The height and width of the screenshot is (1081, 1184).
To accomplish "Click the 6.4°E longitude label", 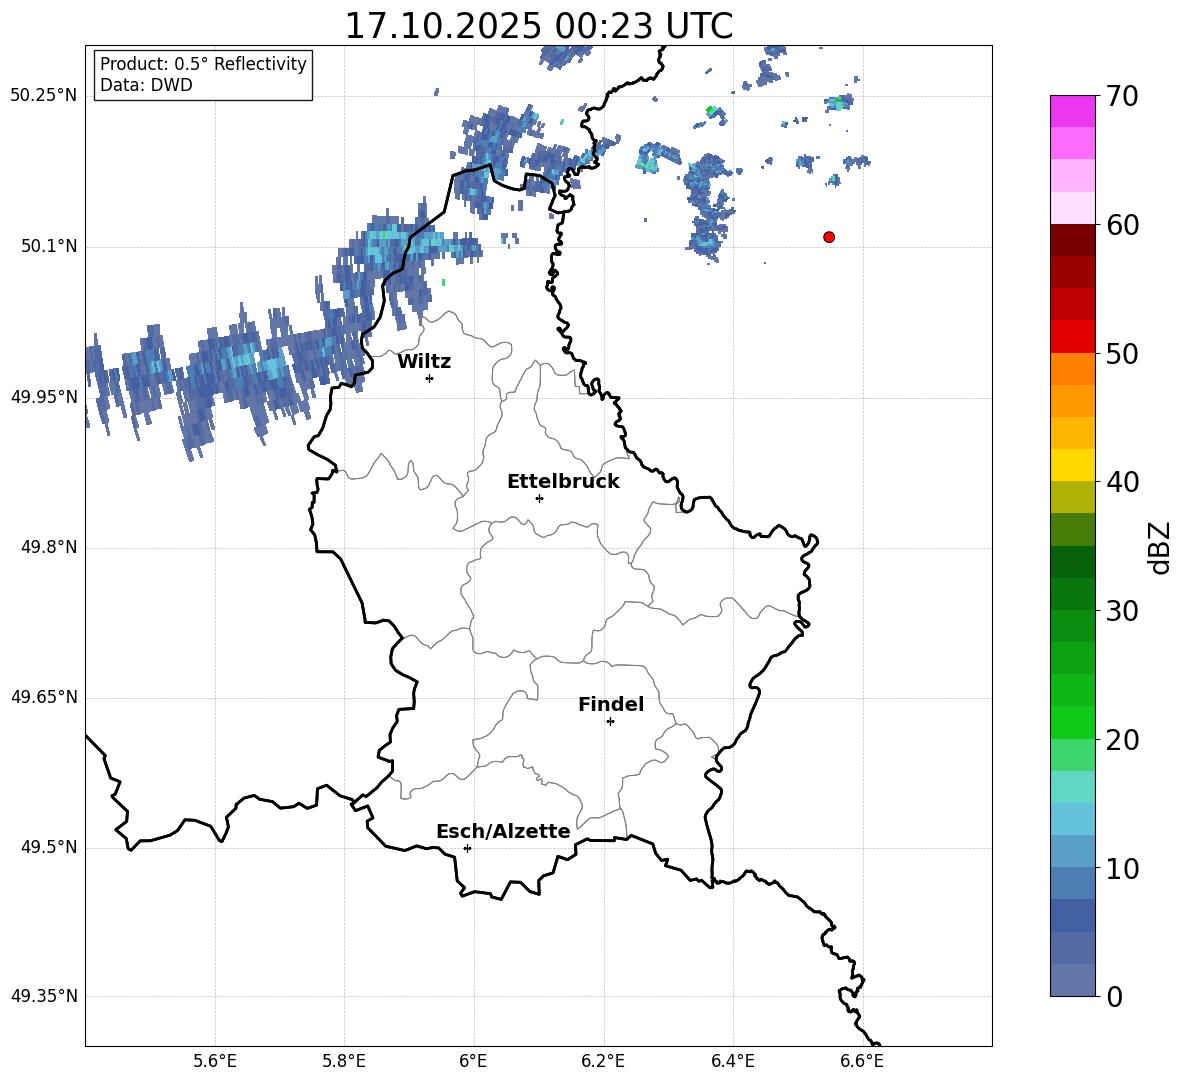I will pos(732,1061).
